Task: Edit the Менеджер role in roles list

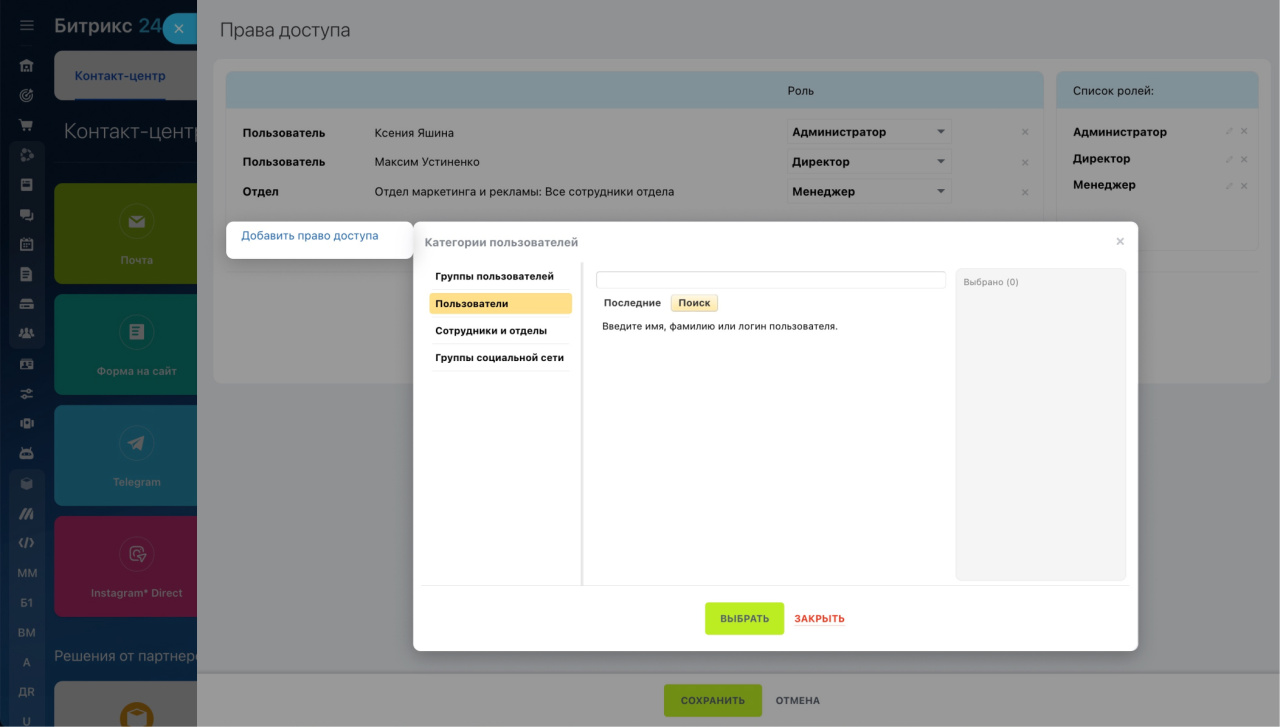Action: click(1230, 185)
